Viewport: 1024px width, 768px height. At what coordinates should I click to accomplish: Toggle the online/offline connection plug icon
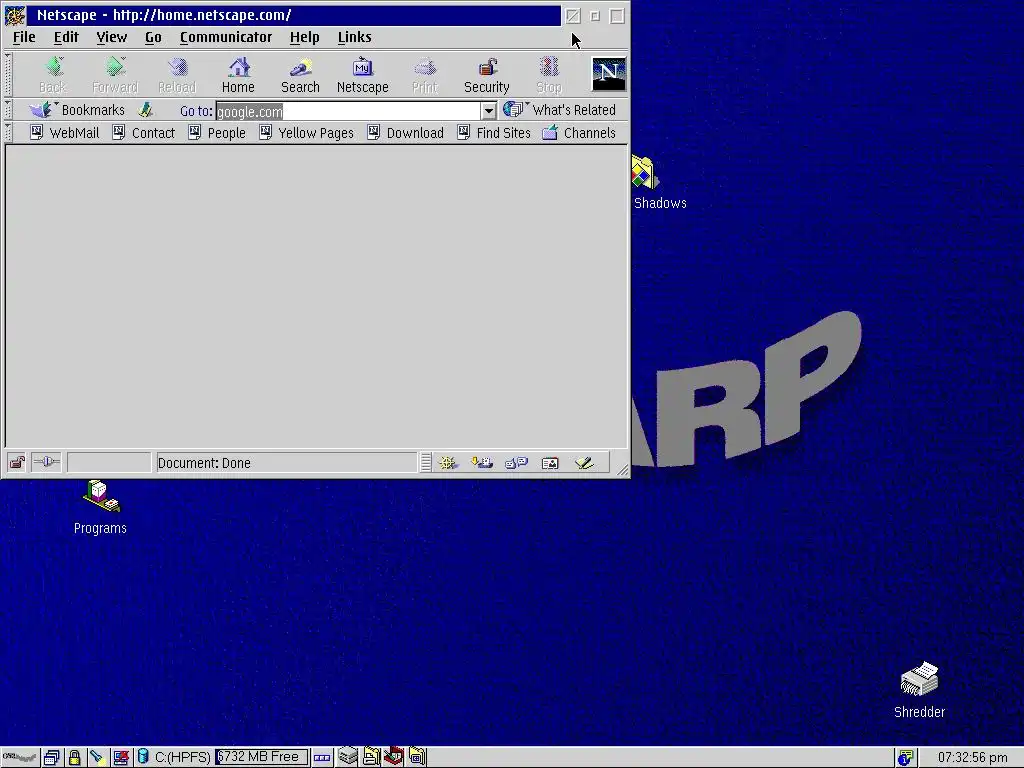click(x=46, y=462)
